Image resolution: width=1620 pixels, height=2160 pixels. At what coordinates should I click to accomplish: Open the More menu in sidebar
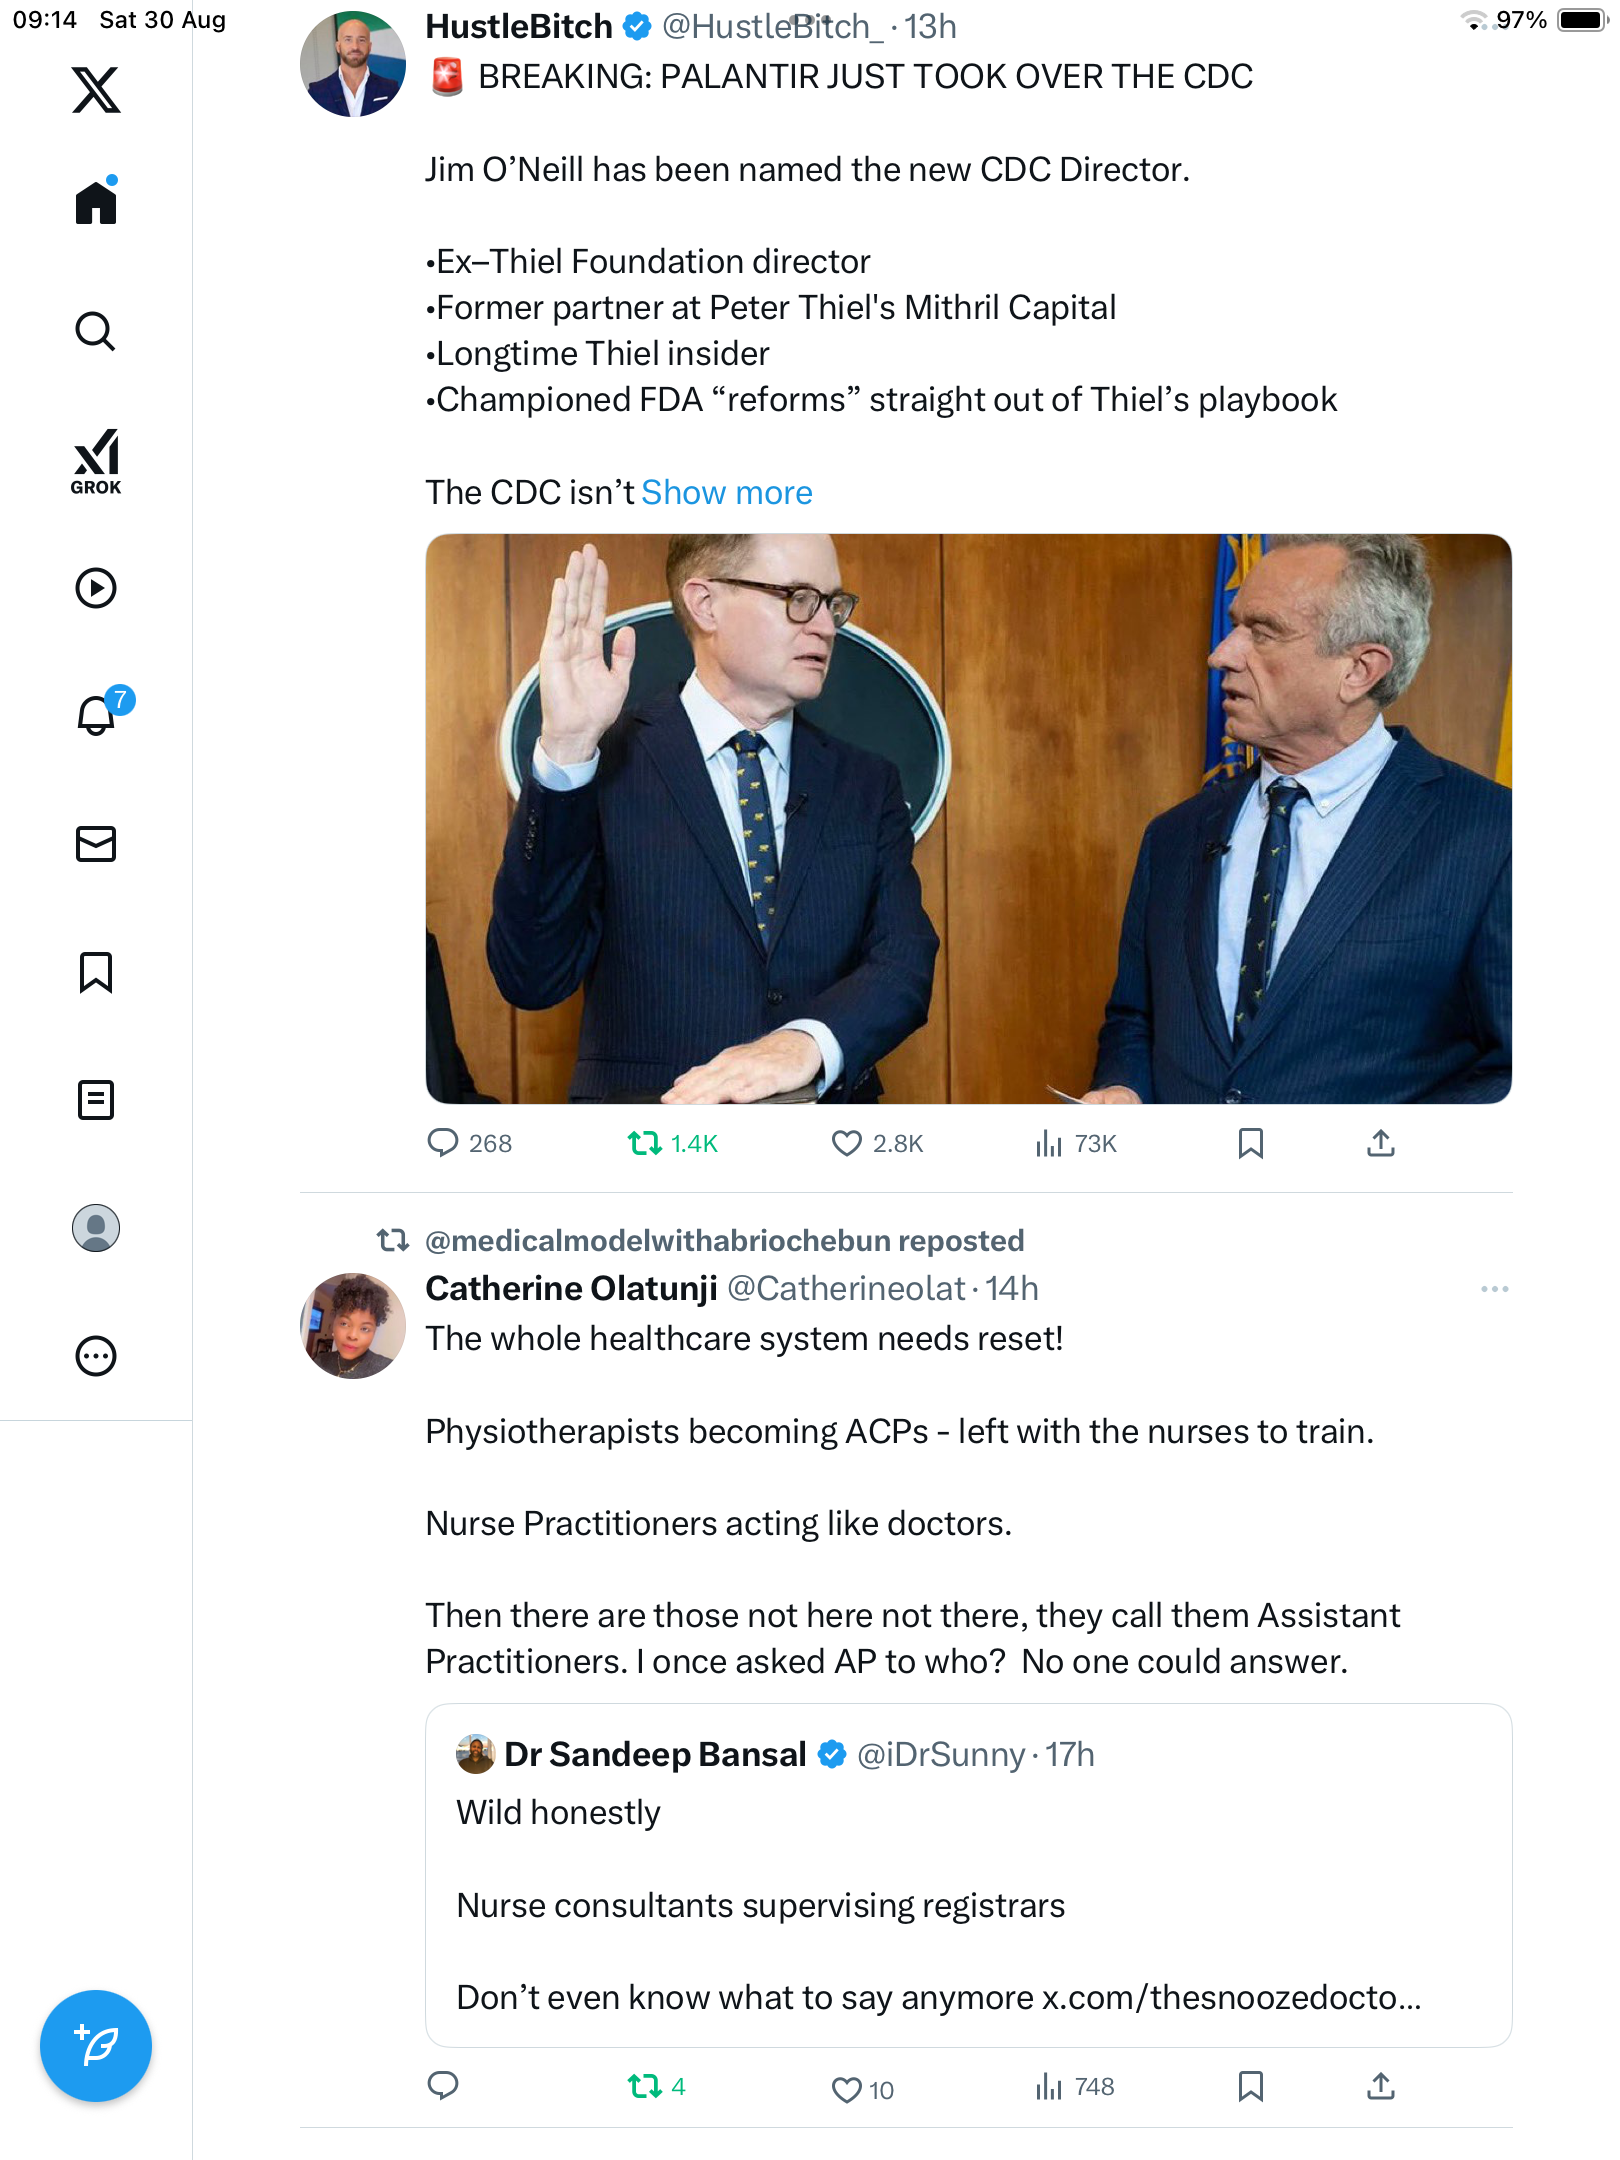(96, 1356)
